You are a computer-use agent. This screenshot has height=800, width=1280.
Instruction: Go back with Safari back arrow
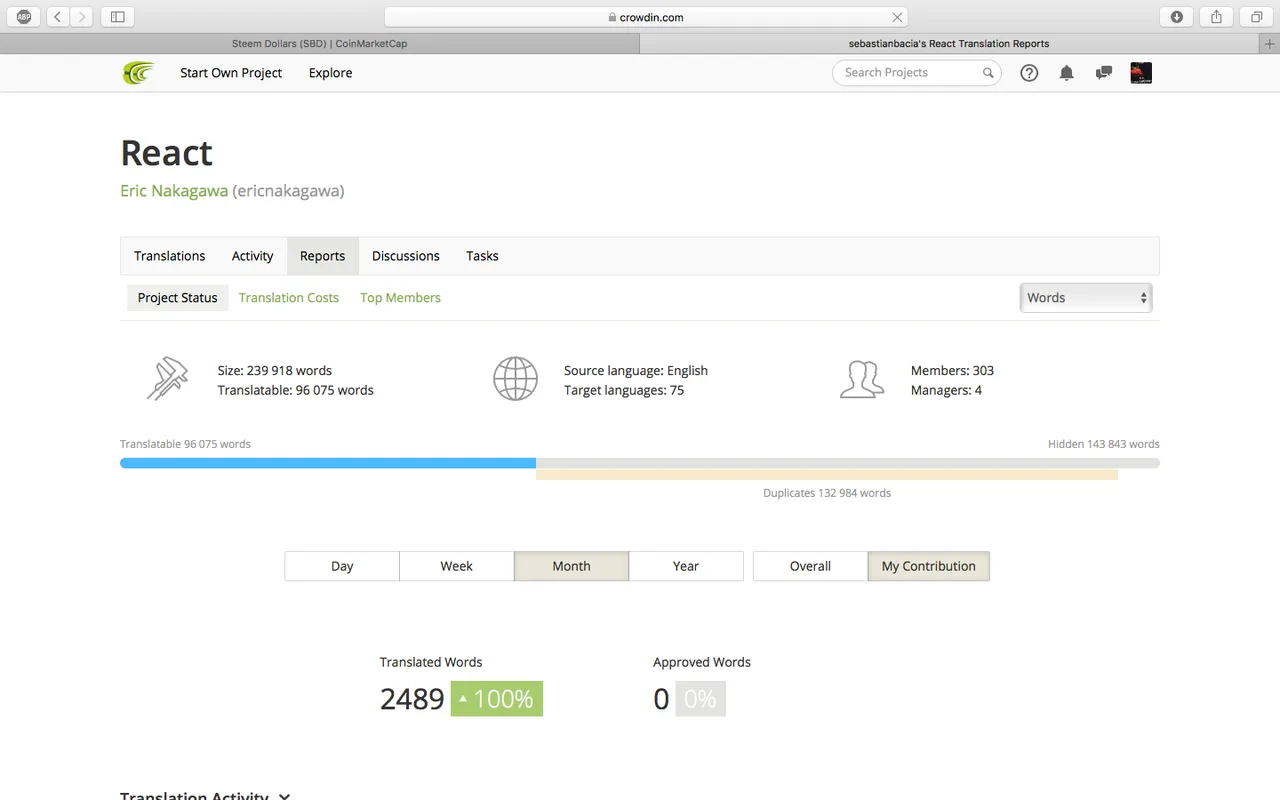click(x=57, y=17)
